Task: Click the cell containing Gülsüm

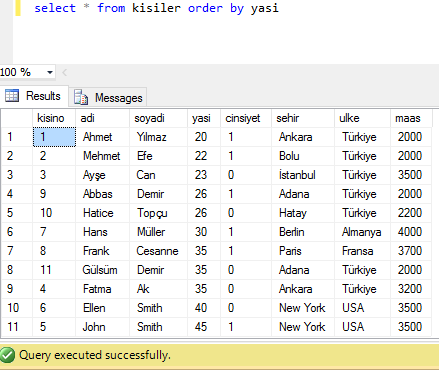Action: click(x=102, y=270)
